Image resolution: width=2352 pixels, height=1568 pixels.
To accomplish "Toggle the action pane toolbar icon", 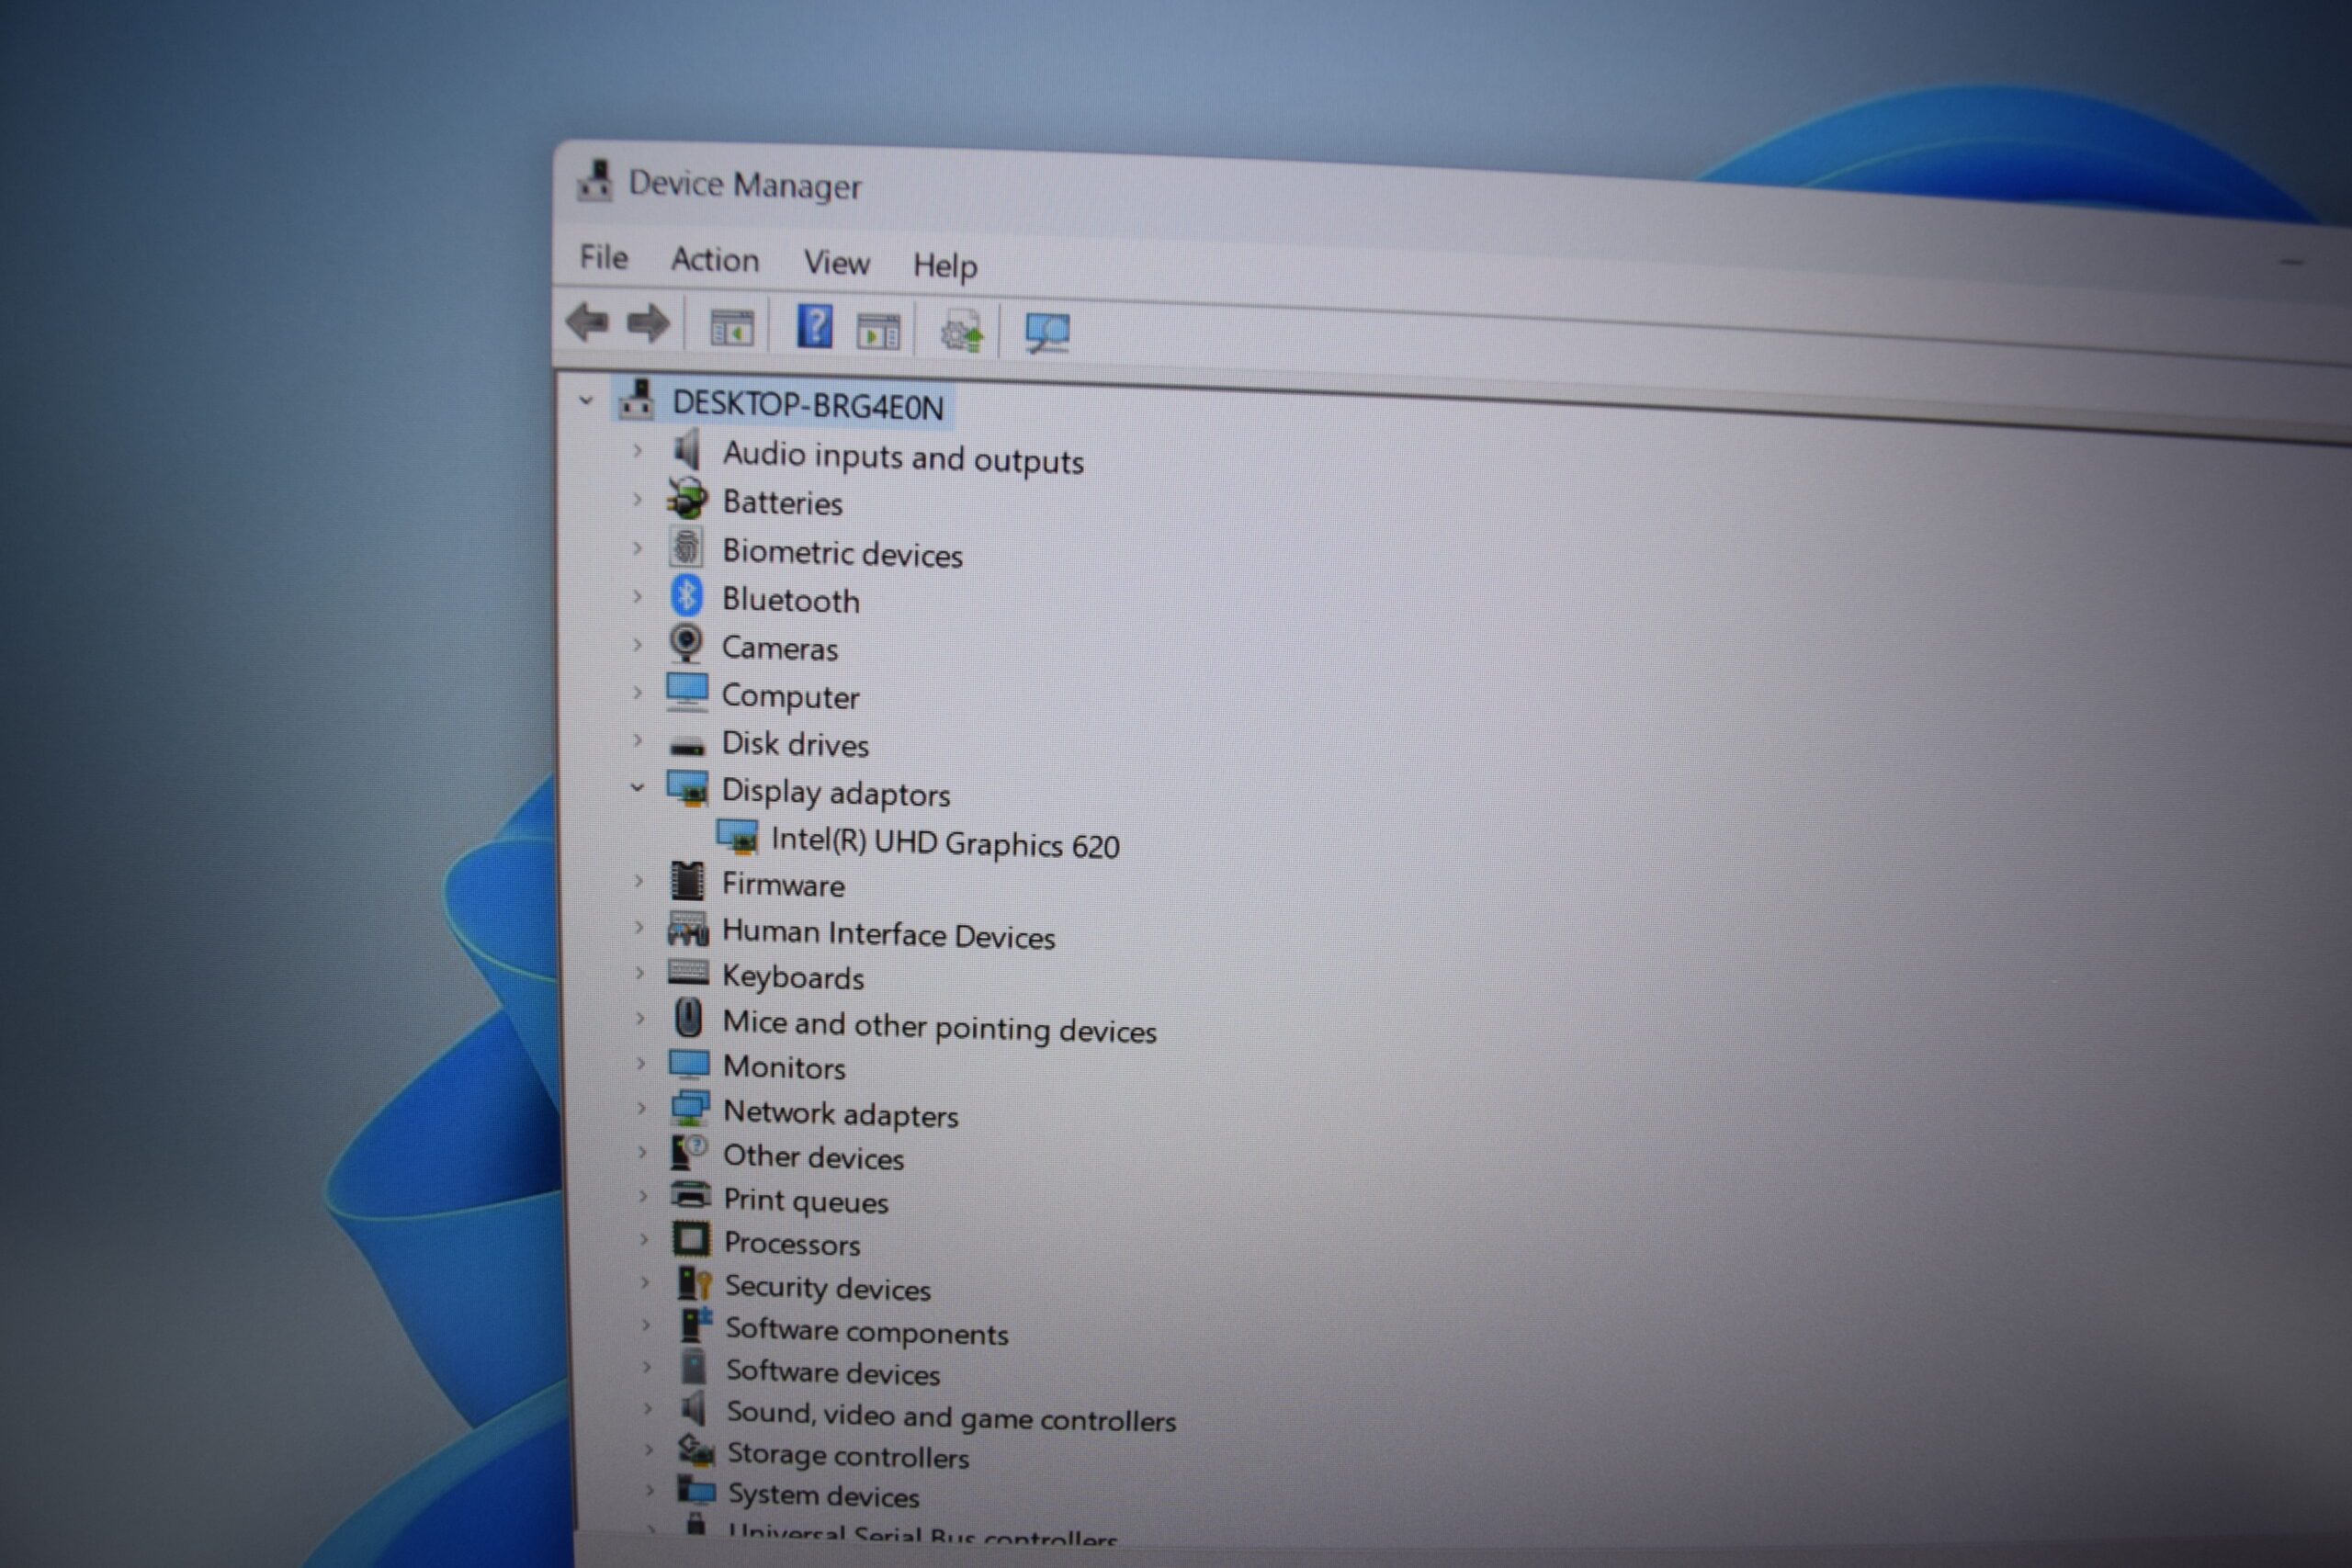I will point(878,331).
